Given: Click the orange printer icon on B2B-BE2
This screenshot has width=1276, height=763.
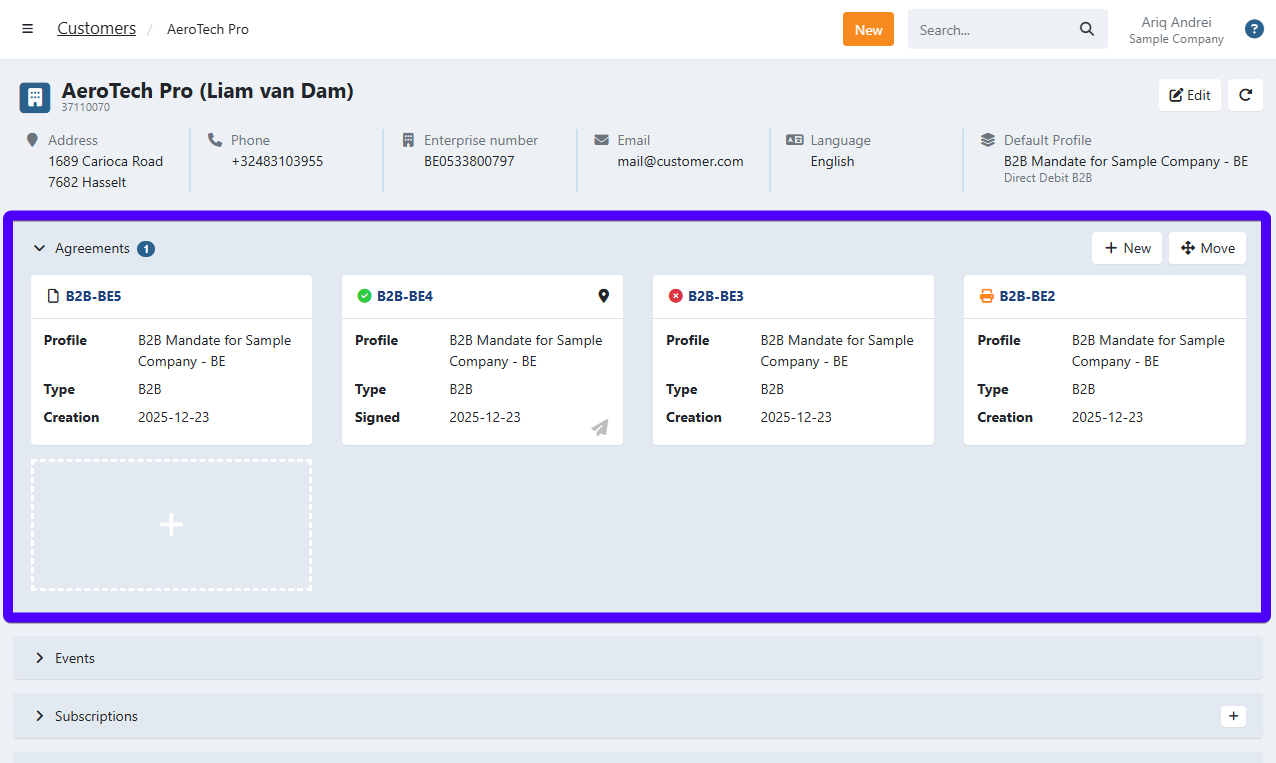Looking at the screenshot, I should pos(986,296).
